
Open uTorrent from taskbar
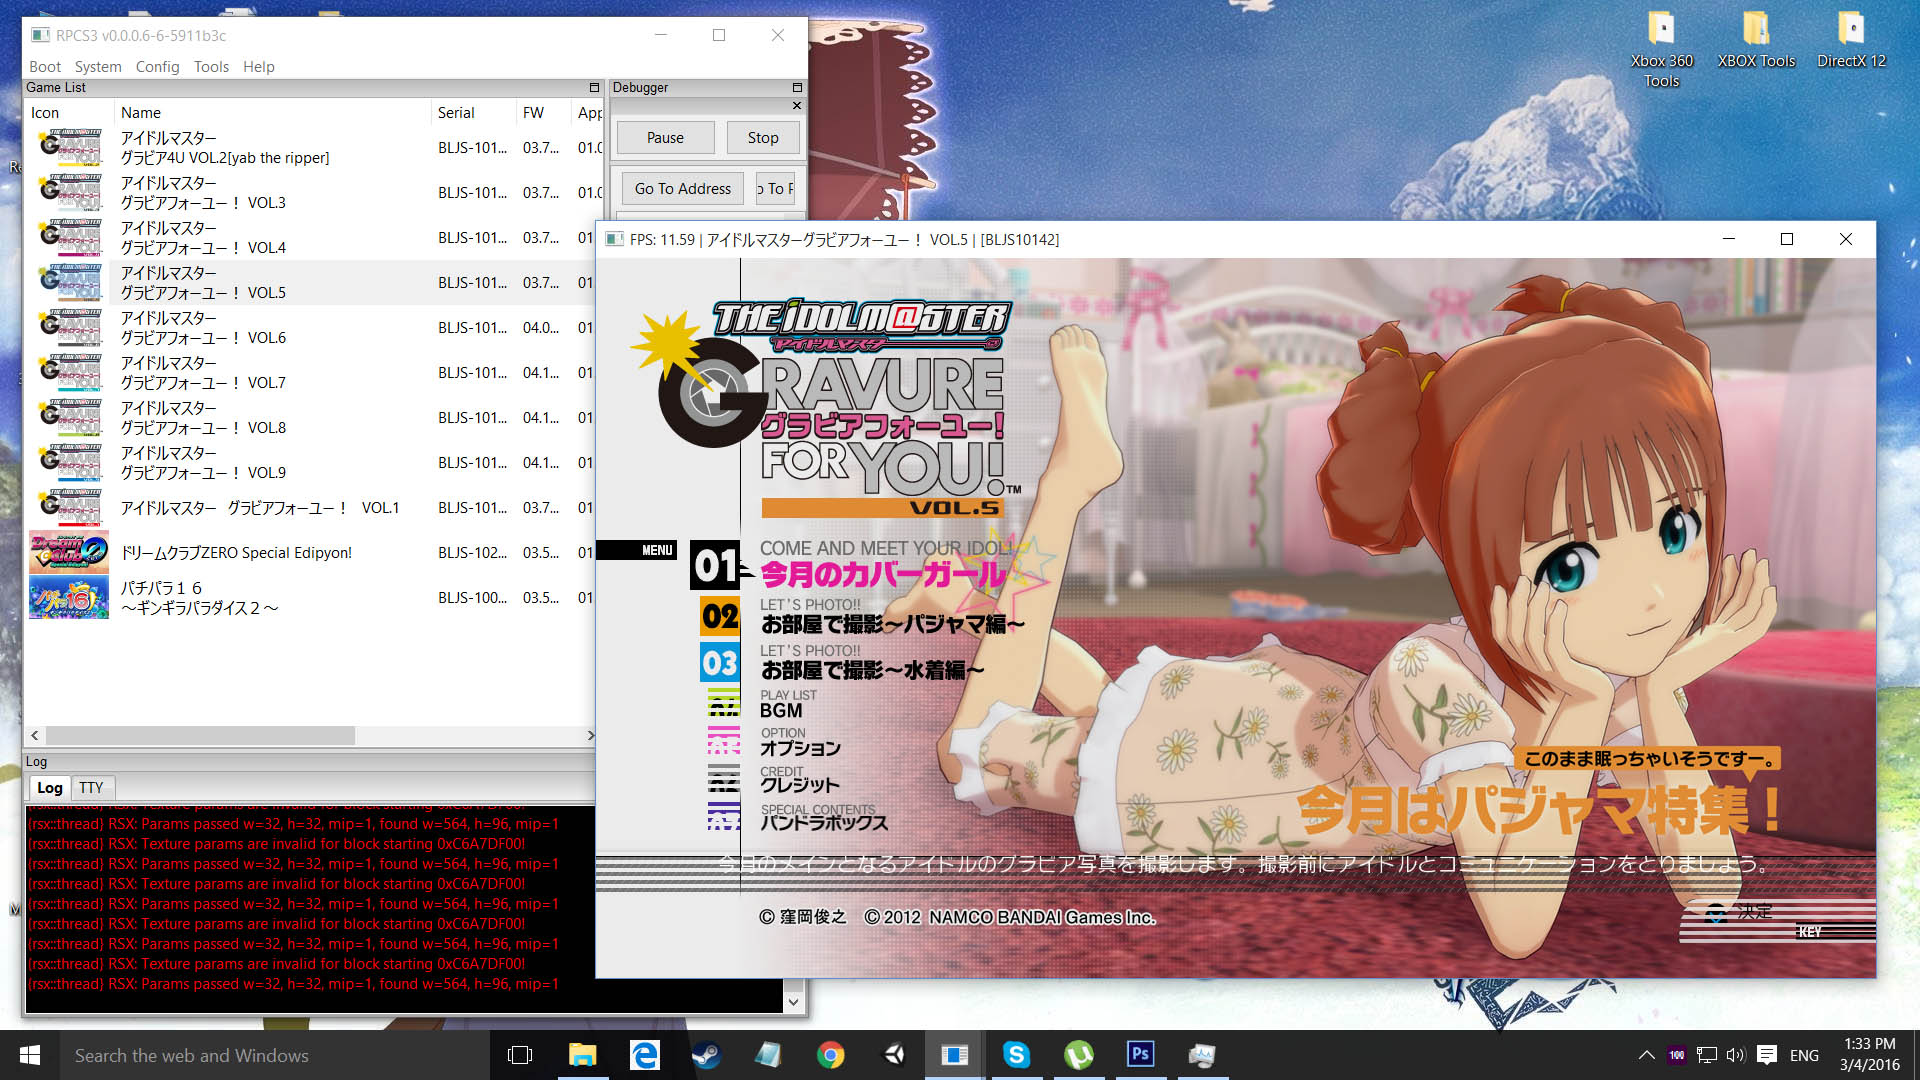point(1078,1055)
